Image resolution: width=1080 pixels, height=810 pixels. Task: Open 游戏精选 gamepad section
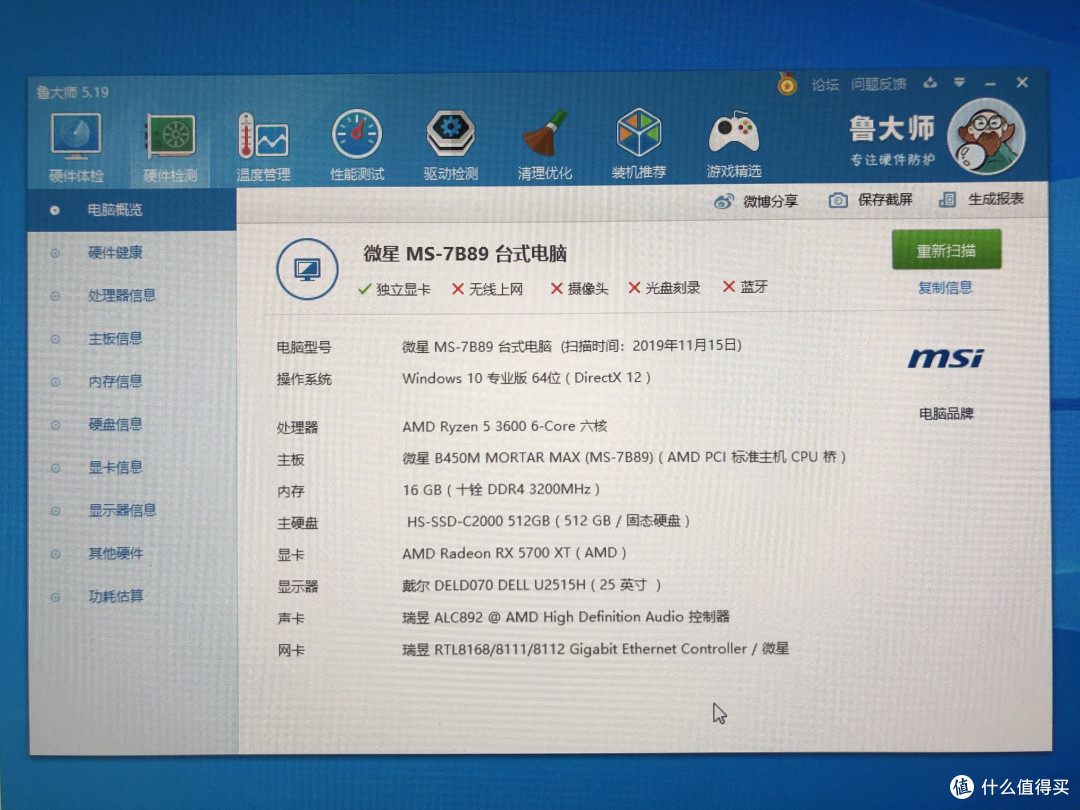pos(734,143)
